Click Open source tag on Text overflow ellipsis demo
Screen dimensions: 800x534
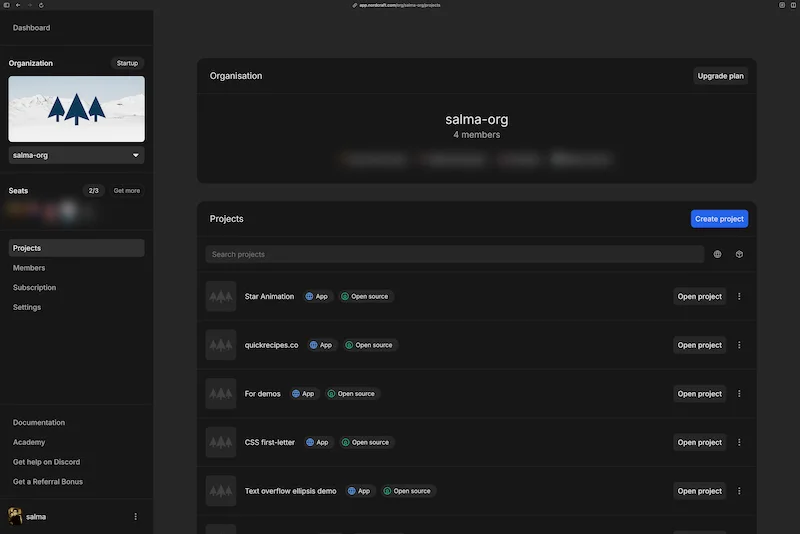407,491
